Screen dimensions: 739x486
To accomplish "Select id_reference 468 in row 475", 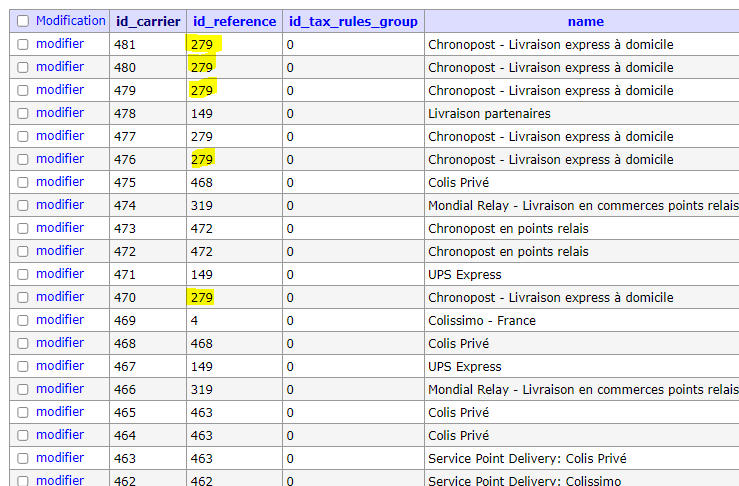I will point(202,182).
